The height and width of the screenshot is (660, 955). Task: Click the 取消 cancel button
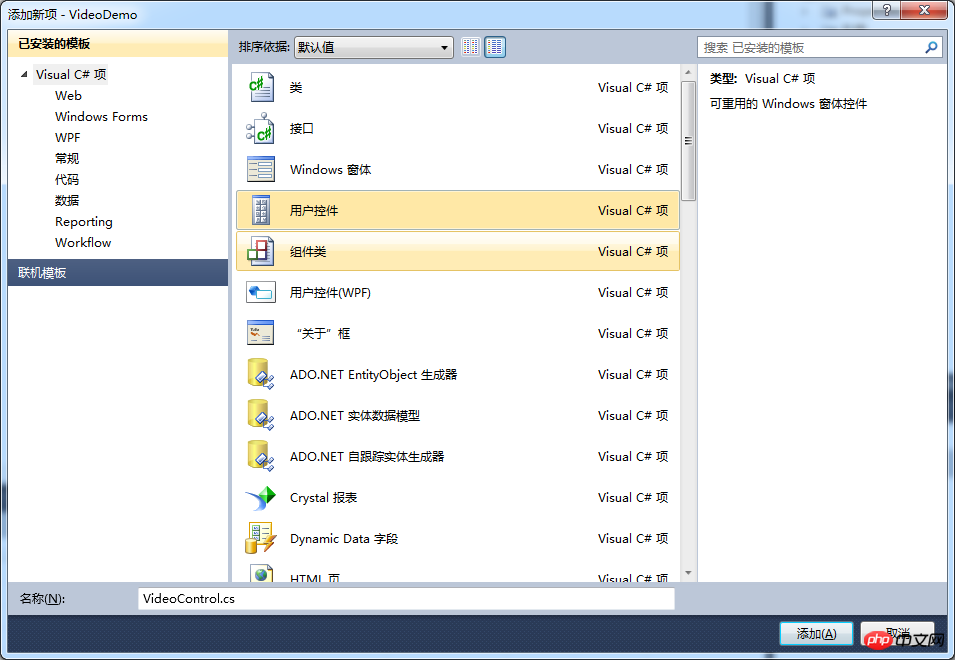897,634
